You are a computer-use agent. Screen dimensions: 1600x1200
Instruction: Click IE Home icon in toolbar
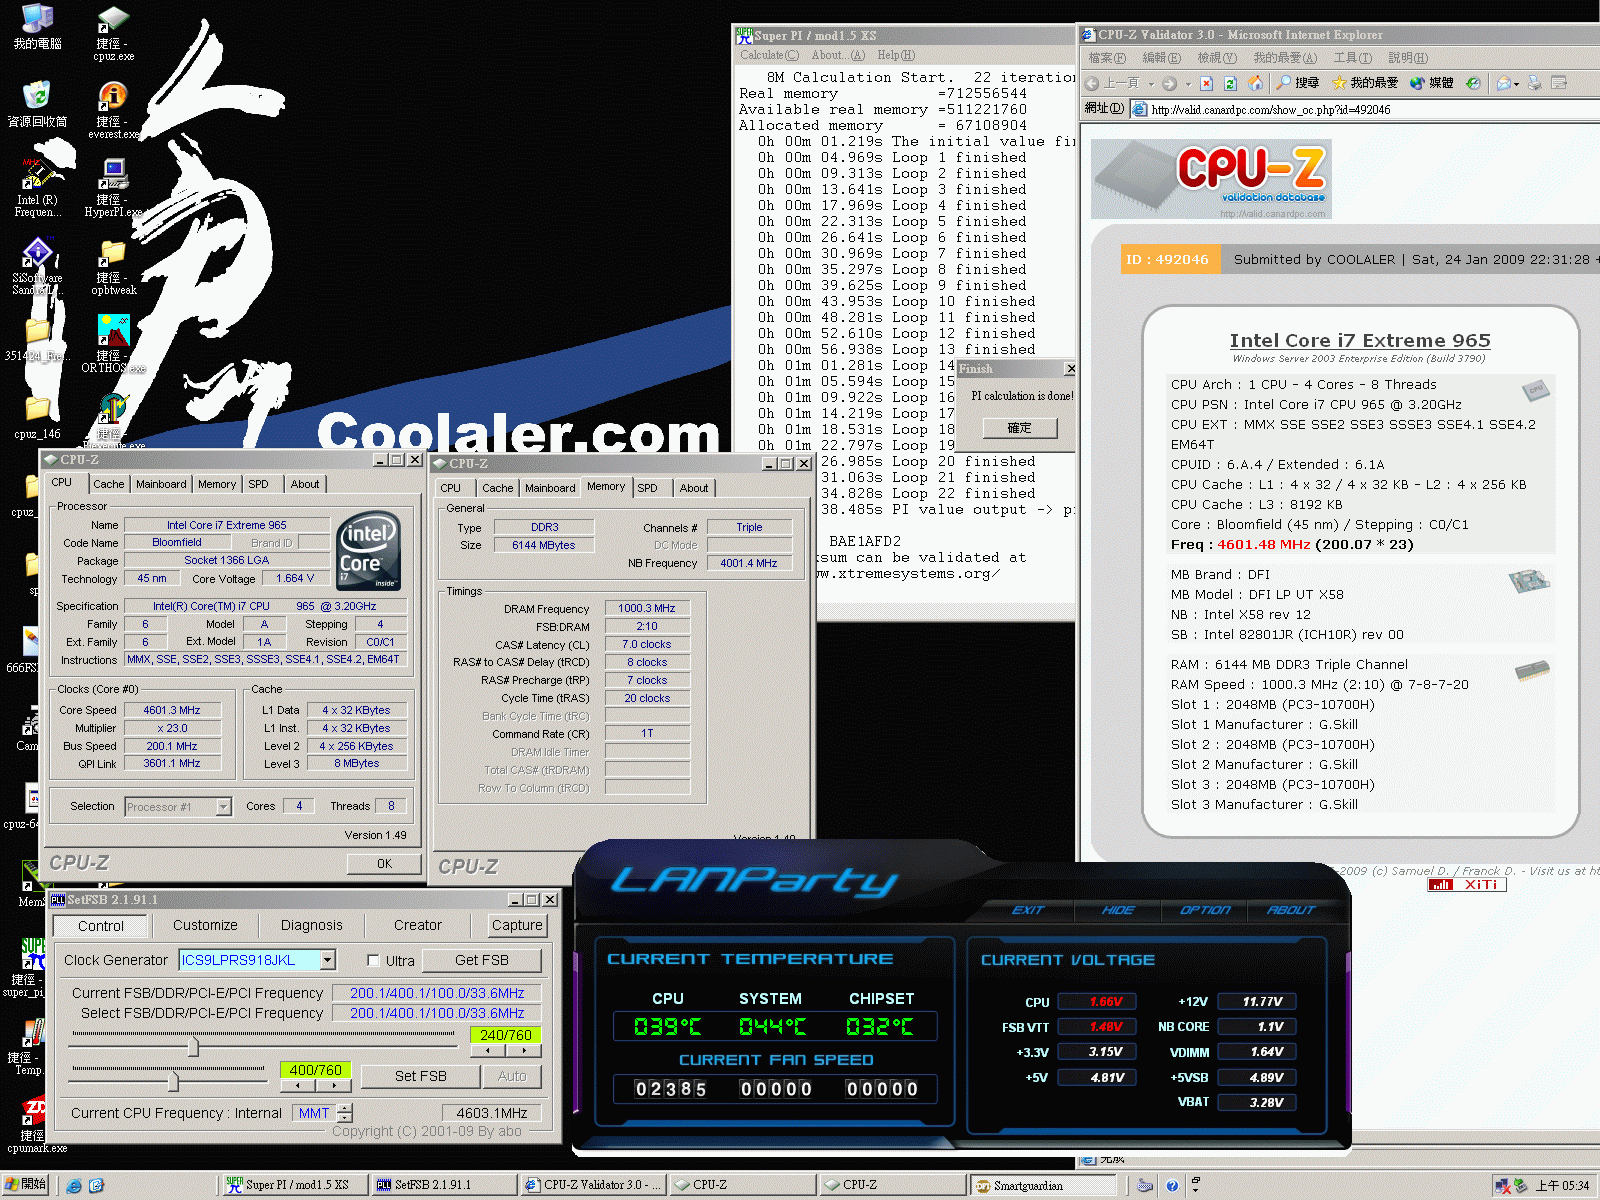1255,83
